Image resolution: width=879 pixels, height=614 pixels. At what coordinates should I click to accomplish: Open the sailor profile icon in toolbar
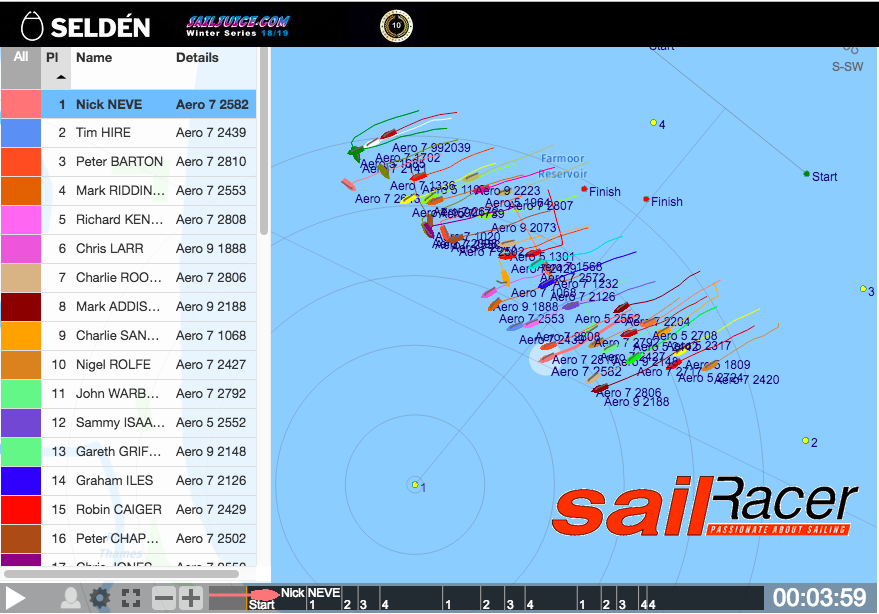tap(71, 598)
